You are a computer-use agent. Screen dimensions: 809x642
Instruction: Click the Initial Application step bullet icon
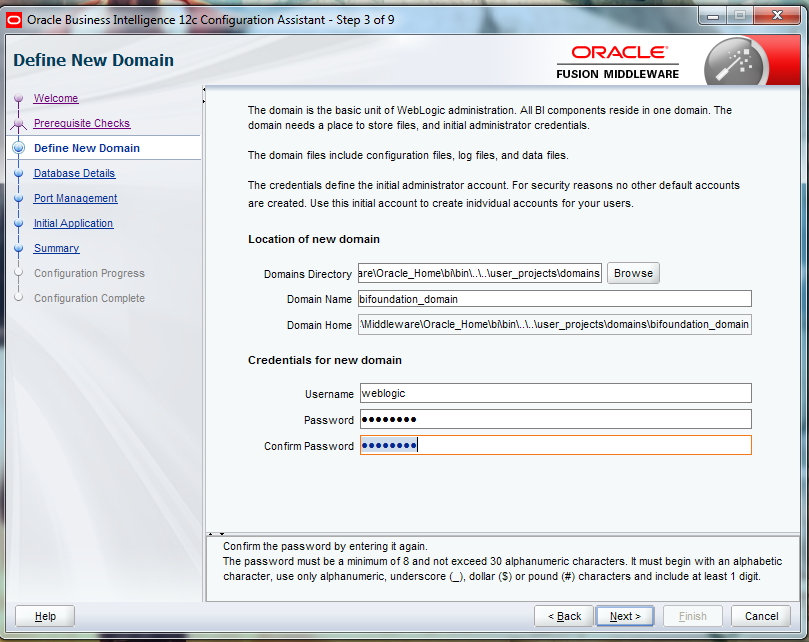click(x=19, y=223)
